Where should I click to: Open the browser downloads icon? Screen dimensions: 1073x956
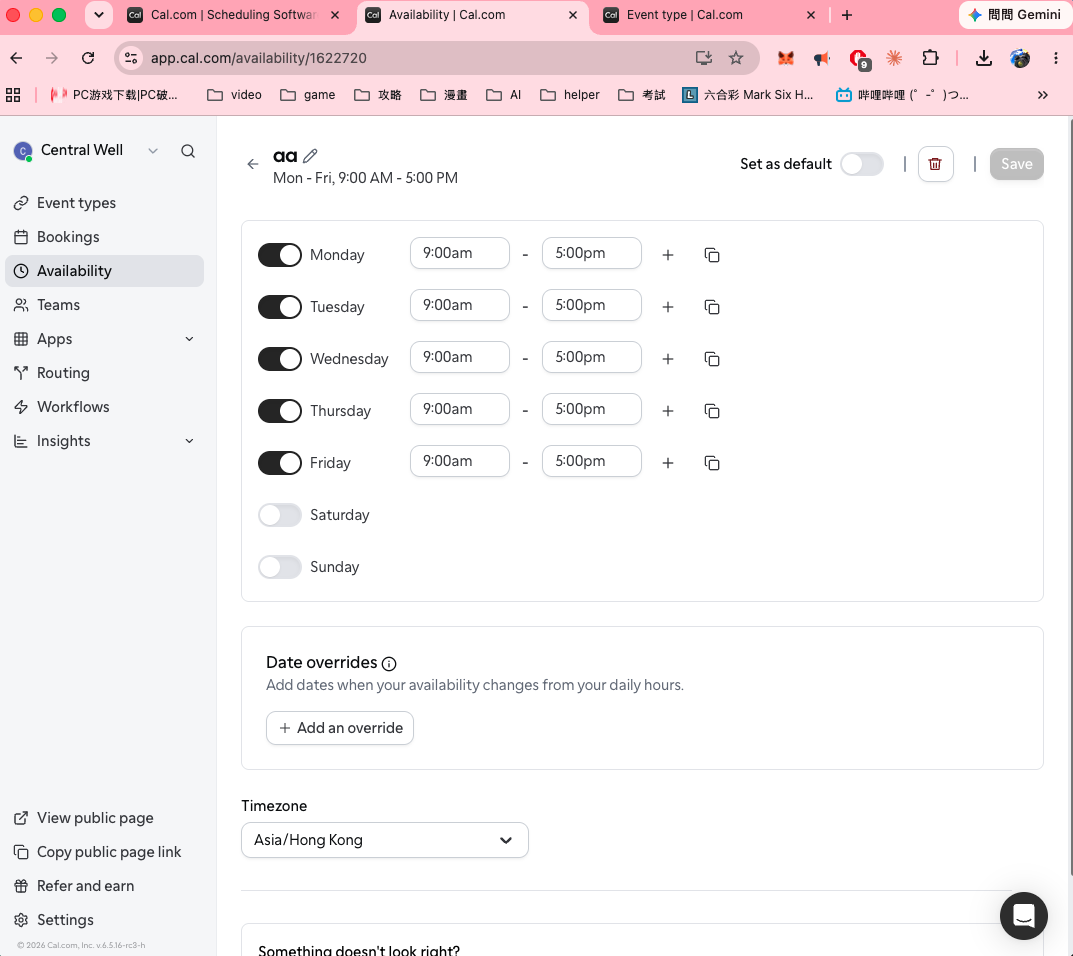coord(983,58)
